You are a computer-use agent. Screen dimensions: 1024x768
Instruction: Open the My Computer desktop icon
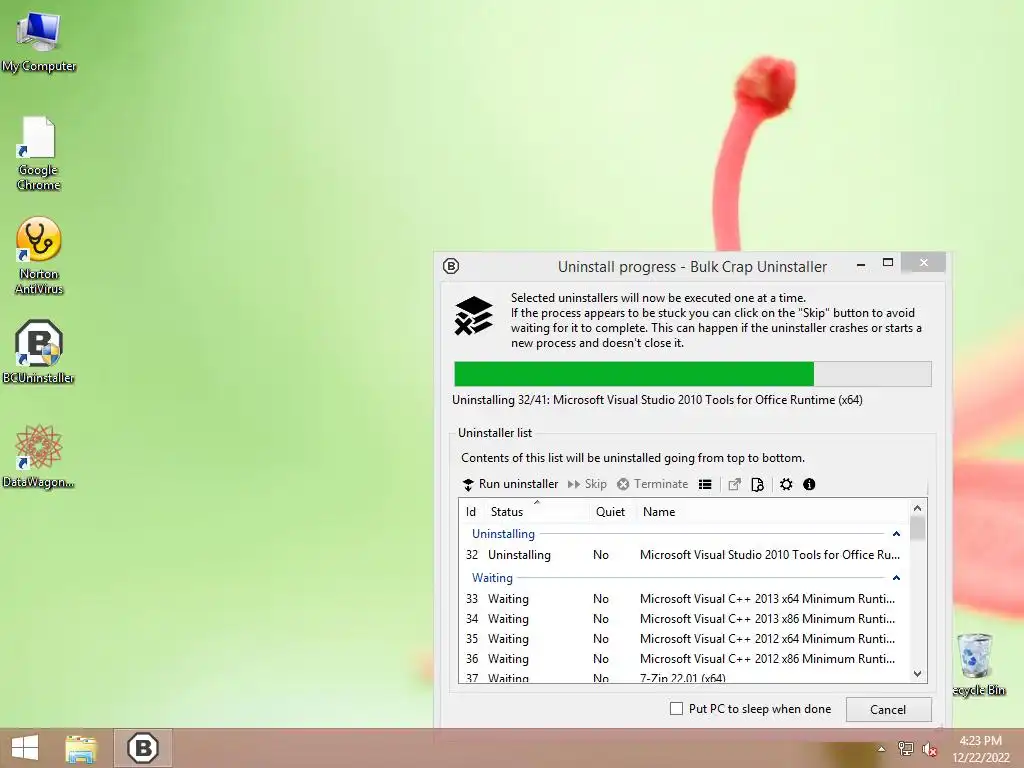pyautogui.click(x=39, y=42)
